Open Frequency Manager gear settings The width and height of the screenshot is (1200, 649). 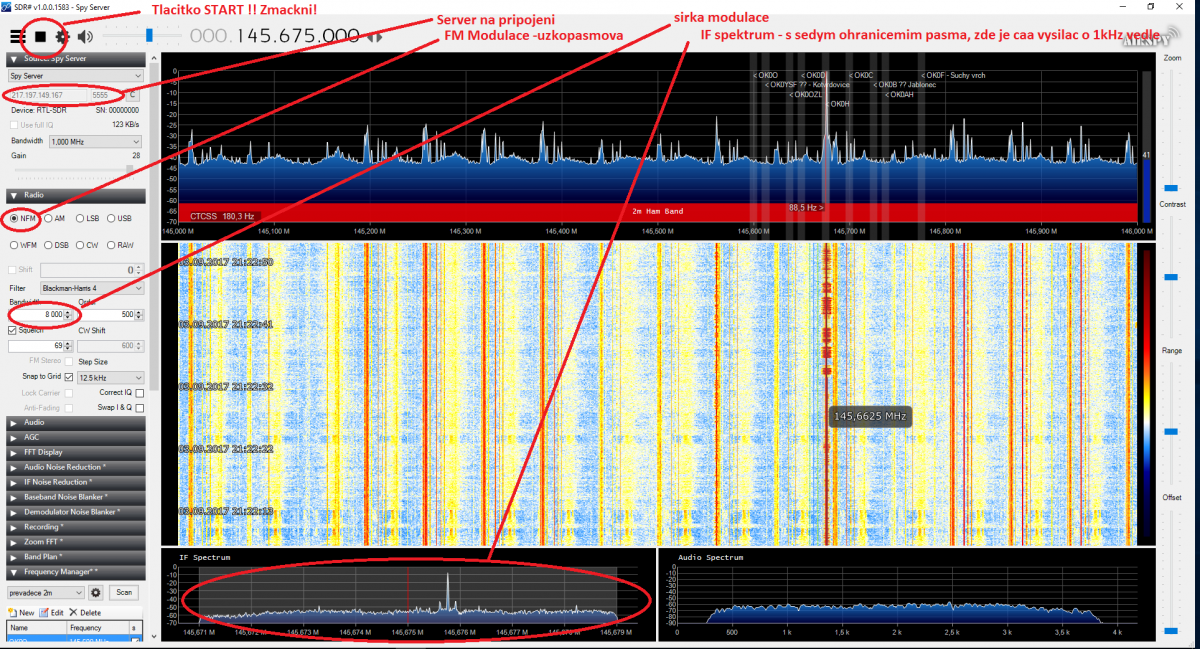[97, 592]
